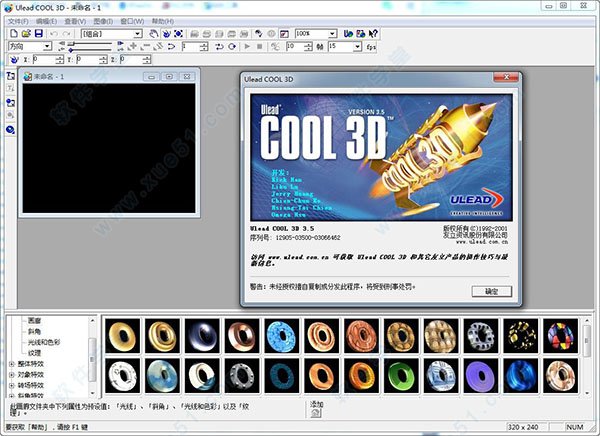Click the Undo arrow in toolbar

tap(54, 34)
